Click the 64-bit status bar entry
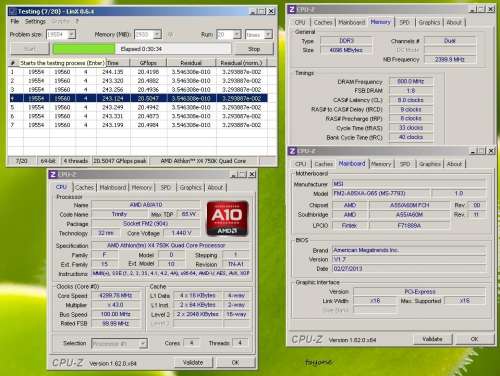This screenshot has width=500, height=376. [x=48, y=161]
